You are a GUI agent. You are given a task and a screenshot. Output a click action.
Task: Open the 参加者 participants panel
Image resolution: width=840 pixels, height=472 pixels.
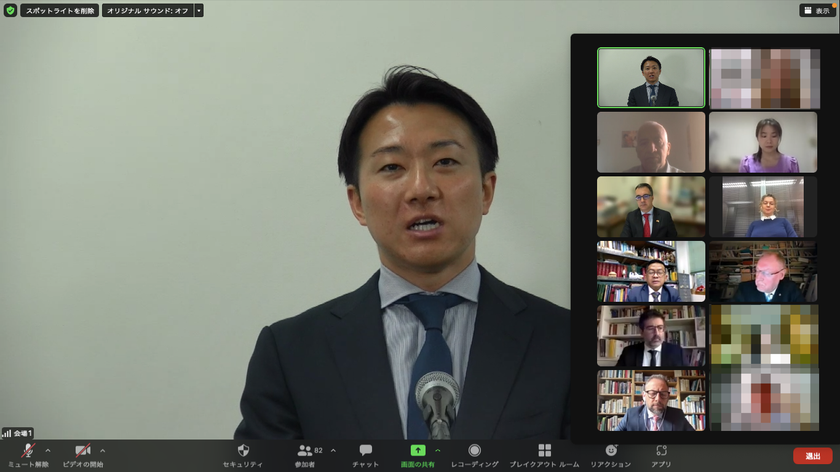coord(305,455)
